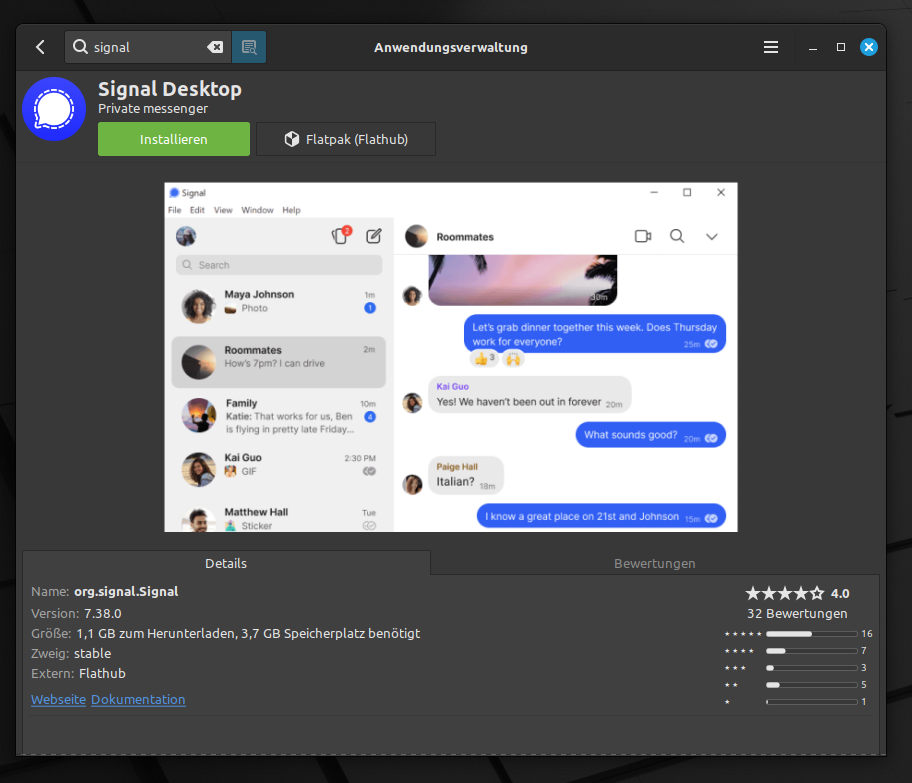This screenshot has width=912, height=783.
Task: Click the signal search field
Action: click(x=148, y=47)
